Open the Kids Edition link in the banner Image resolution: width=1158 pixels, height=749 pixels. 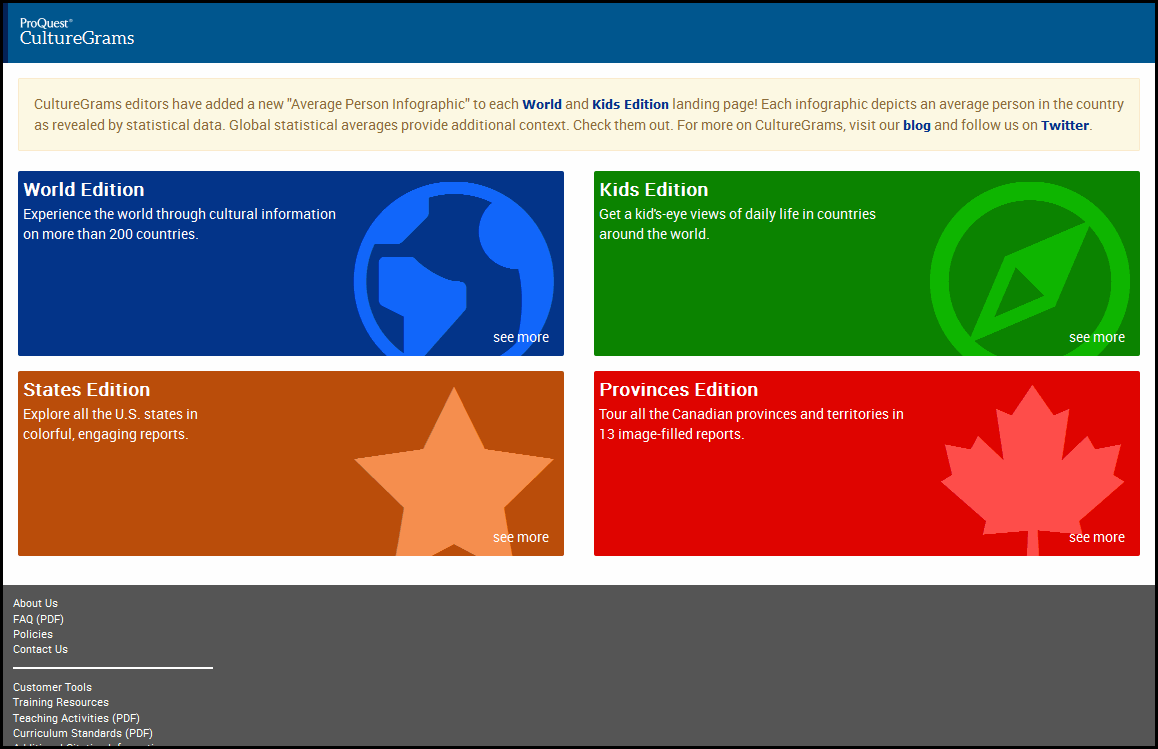630,104
